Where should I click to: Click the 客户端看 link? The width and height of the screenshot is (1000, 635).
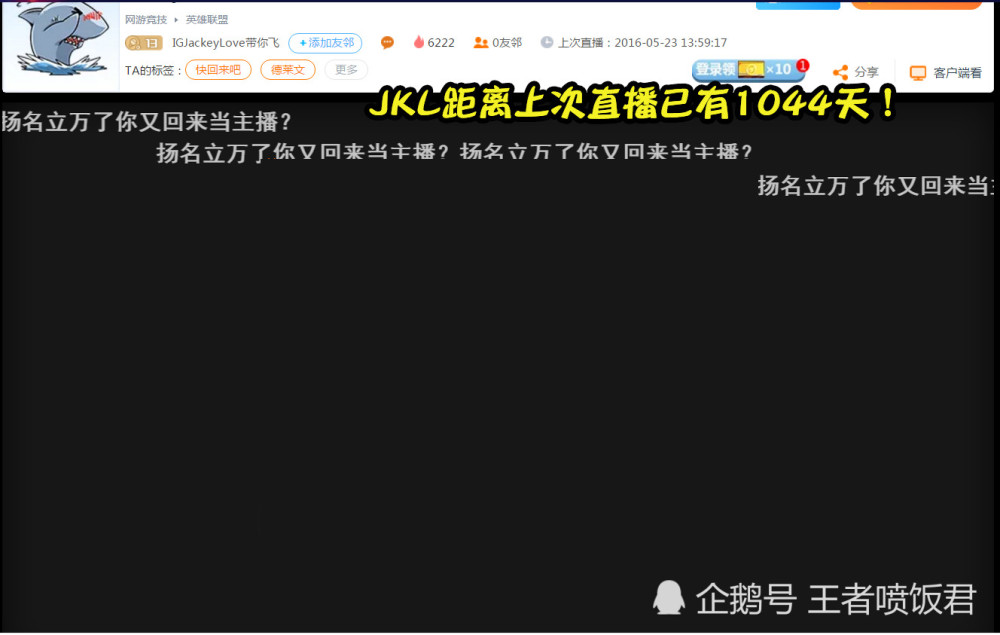coord(955,71)
